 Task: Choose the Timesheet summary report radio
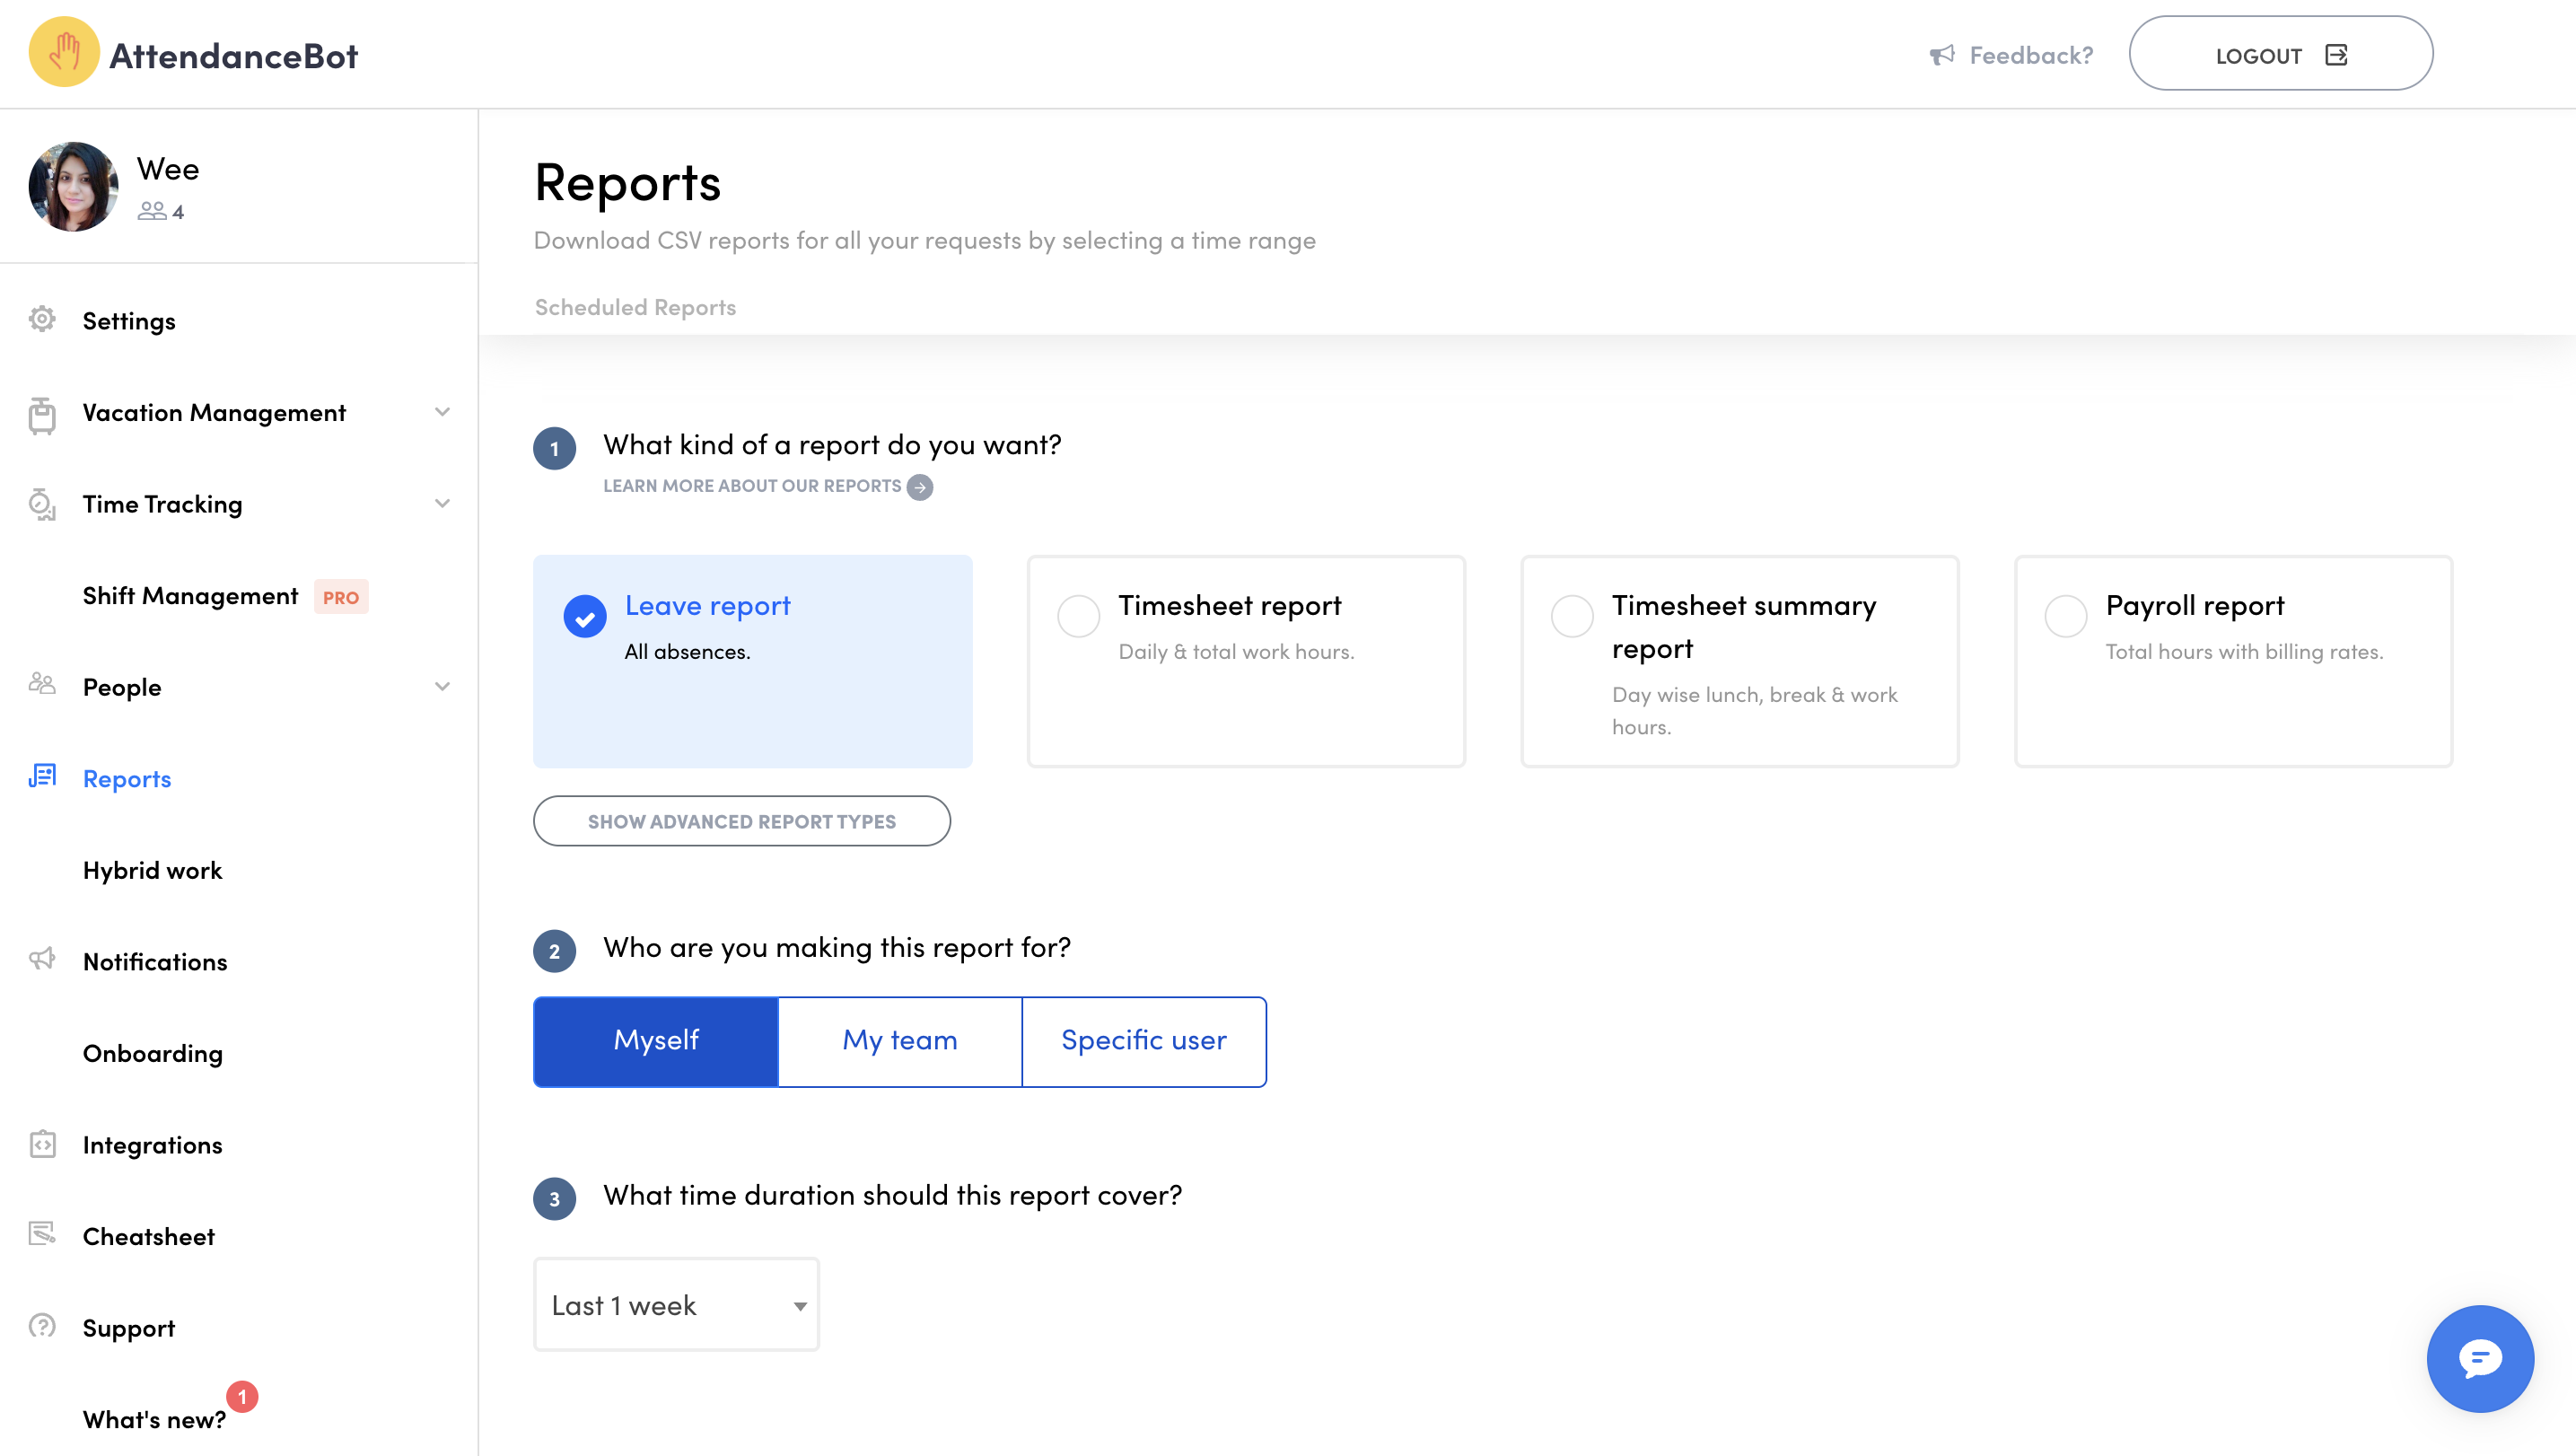[x=1572, y=616]
